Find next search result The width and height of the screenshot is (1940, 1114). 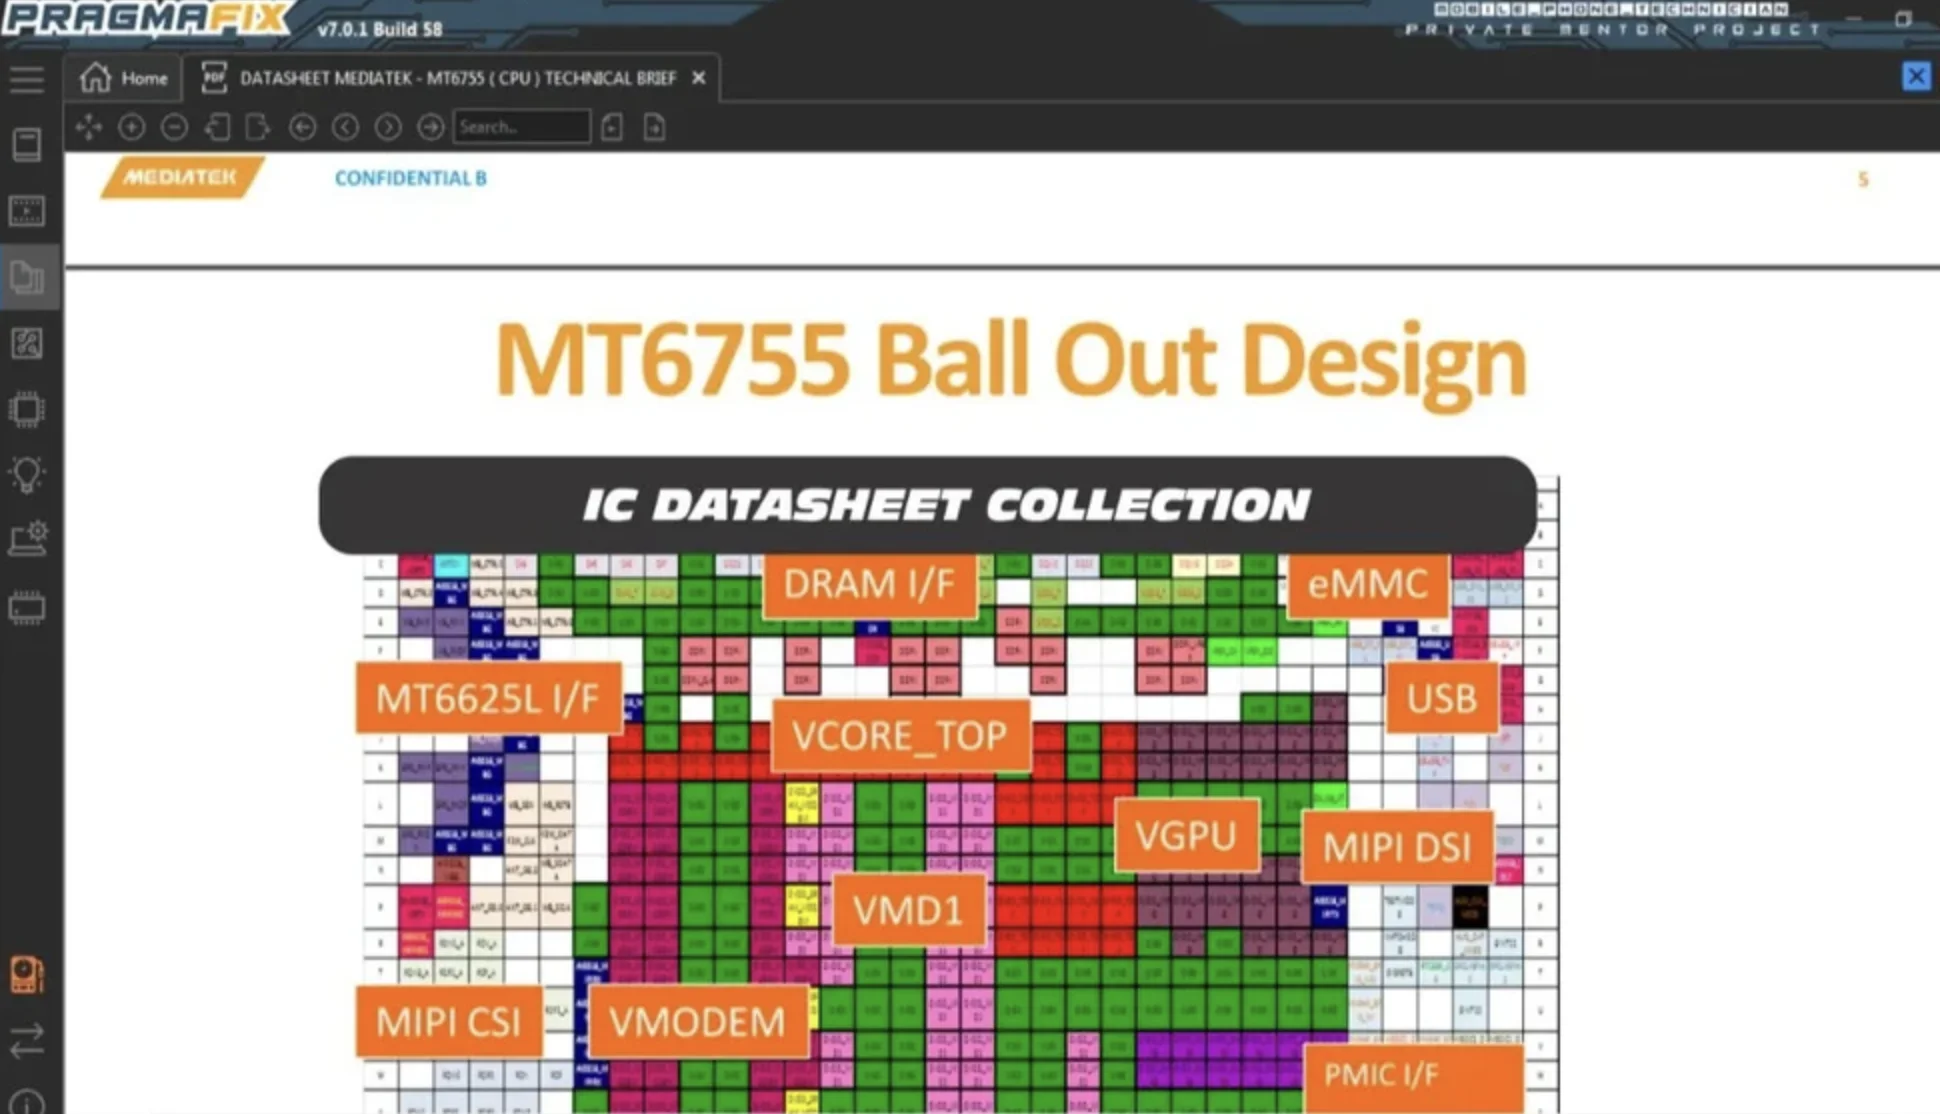tap(654, 127)
